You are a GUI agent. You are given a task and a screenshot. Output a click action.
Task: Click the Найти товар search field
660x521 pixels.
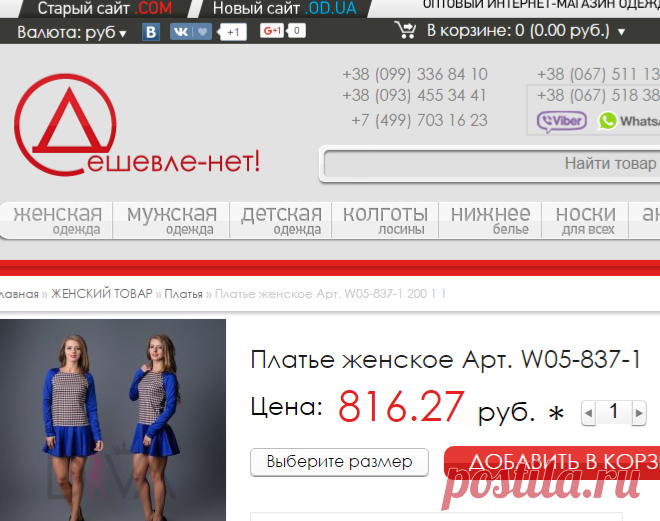tap(492, 164)
